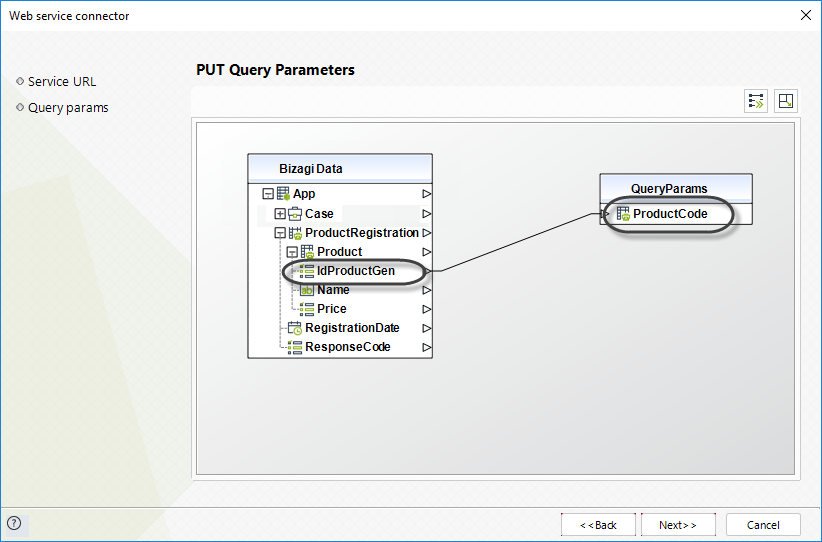Select the Price attribute
Image resolution: width=822 pixels, height=542 pixels.
[331, 309]
